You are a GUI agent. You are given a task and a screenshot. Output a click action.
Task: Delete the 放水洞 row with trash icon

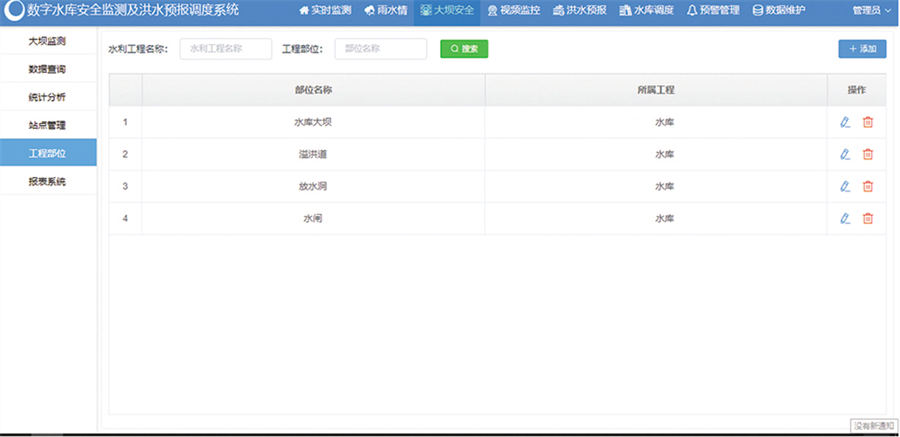[x=868, y=186]
